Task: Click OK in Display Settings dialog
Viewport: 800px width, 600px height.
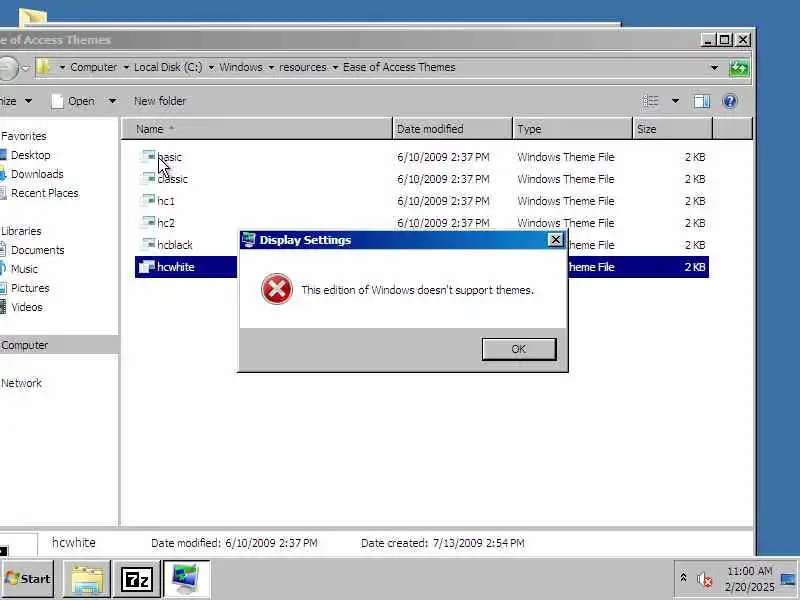Action: tap(519, 349)
